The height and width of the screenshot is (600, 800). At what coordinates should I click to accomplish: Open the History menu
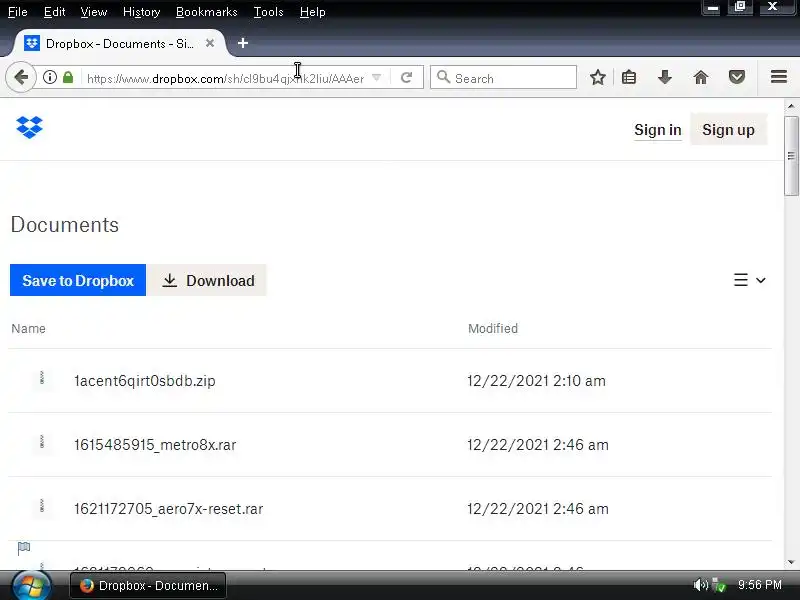141,12
